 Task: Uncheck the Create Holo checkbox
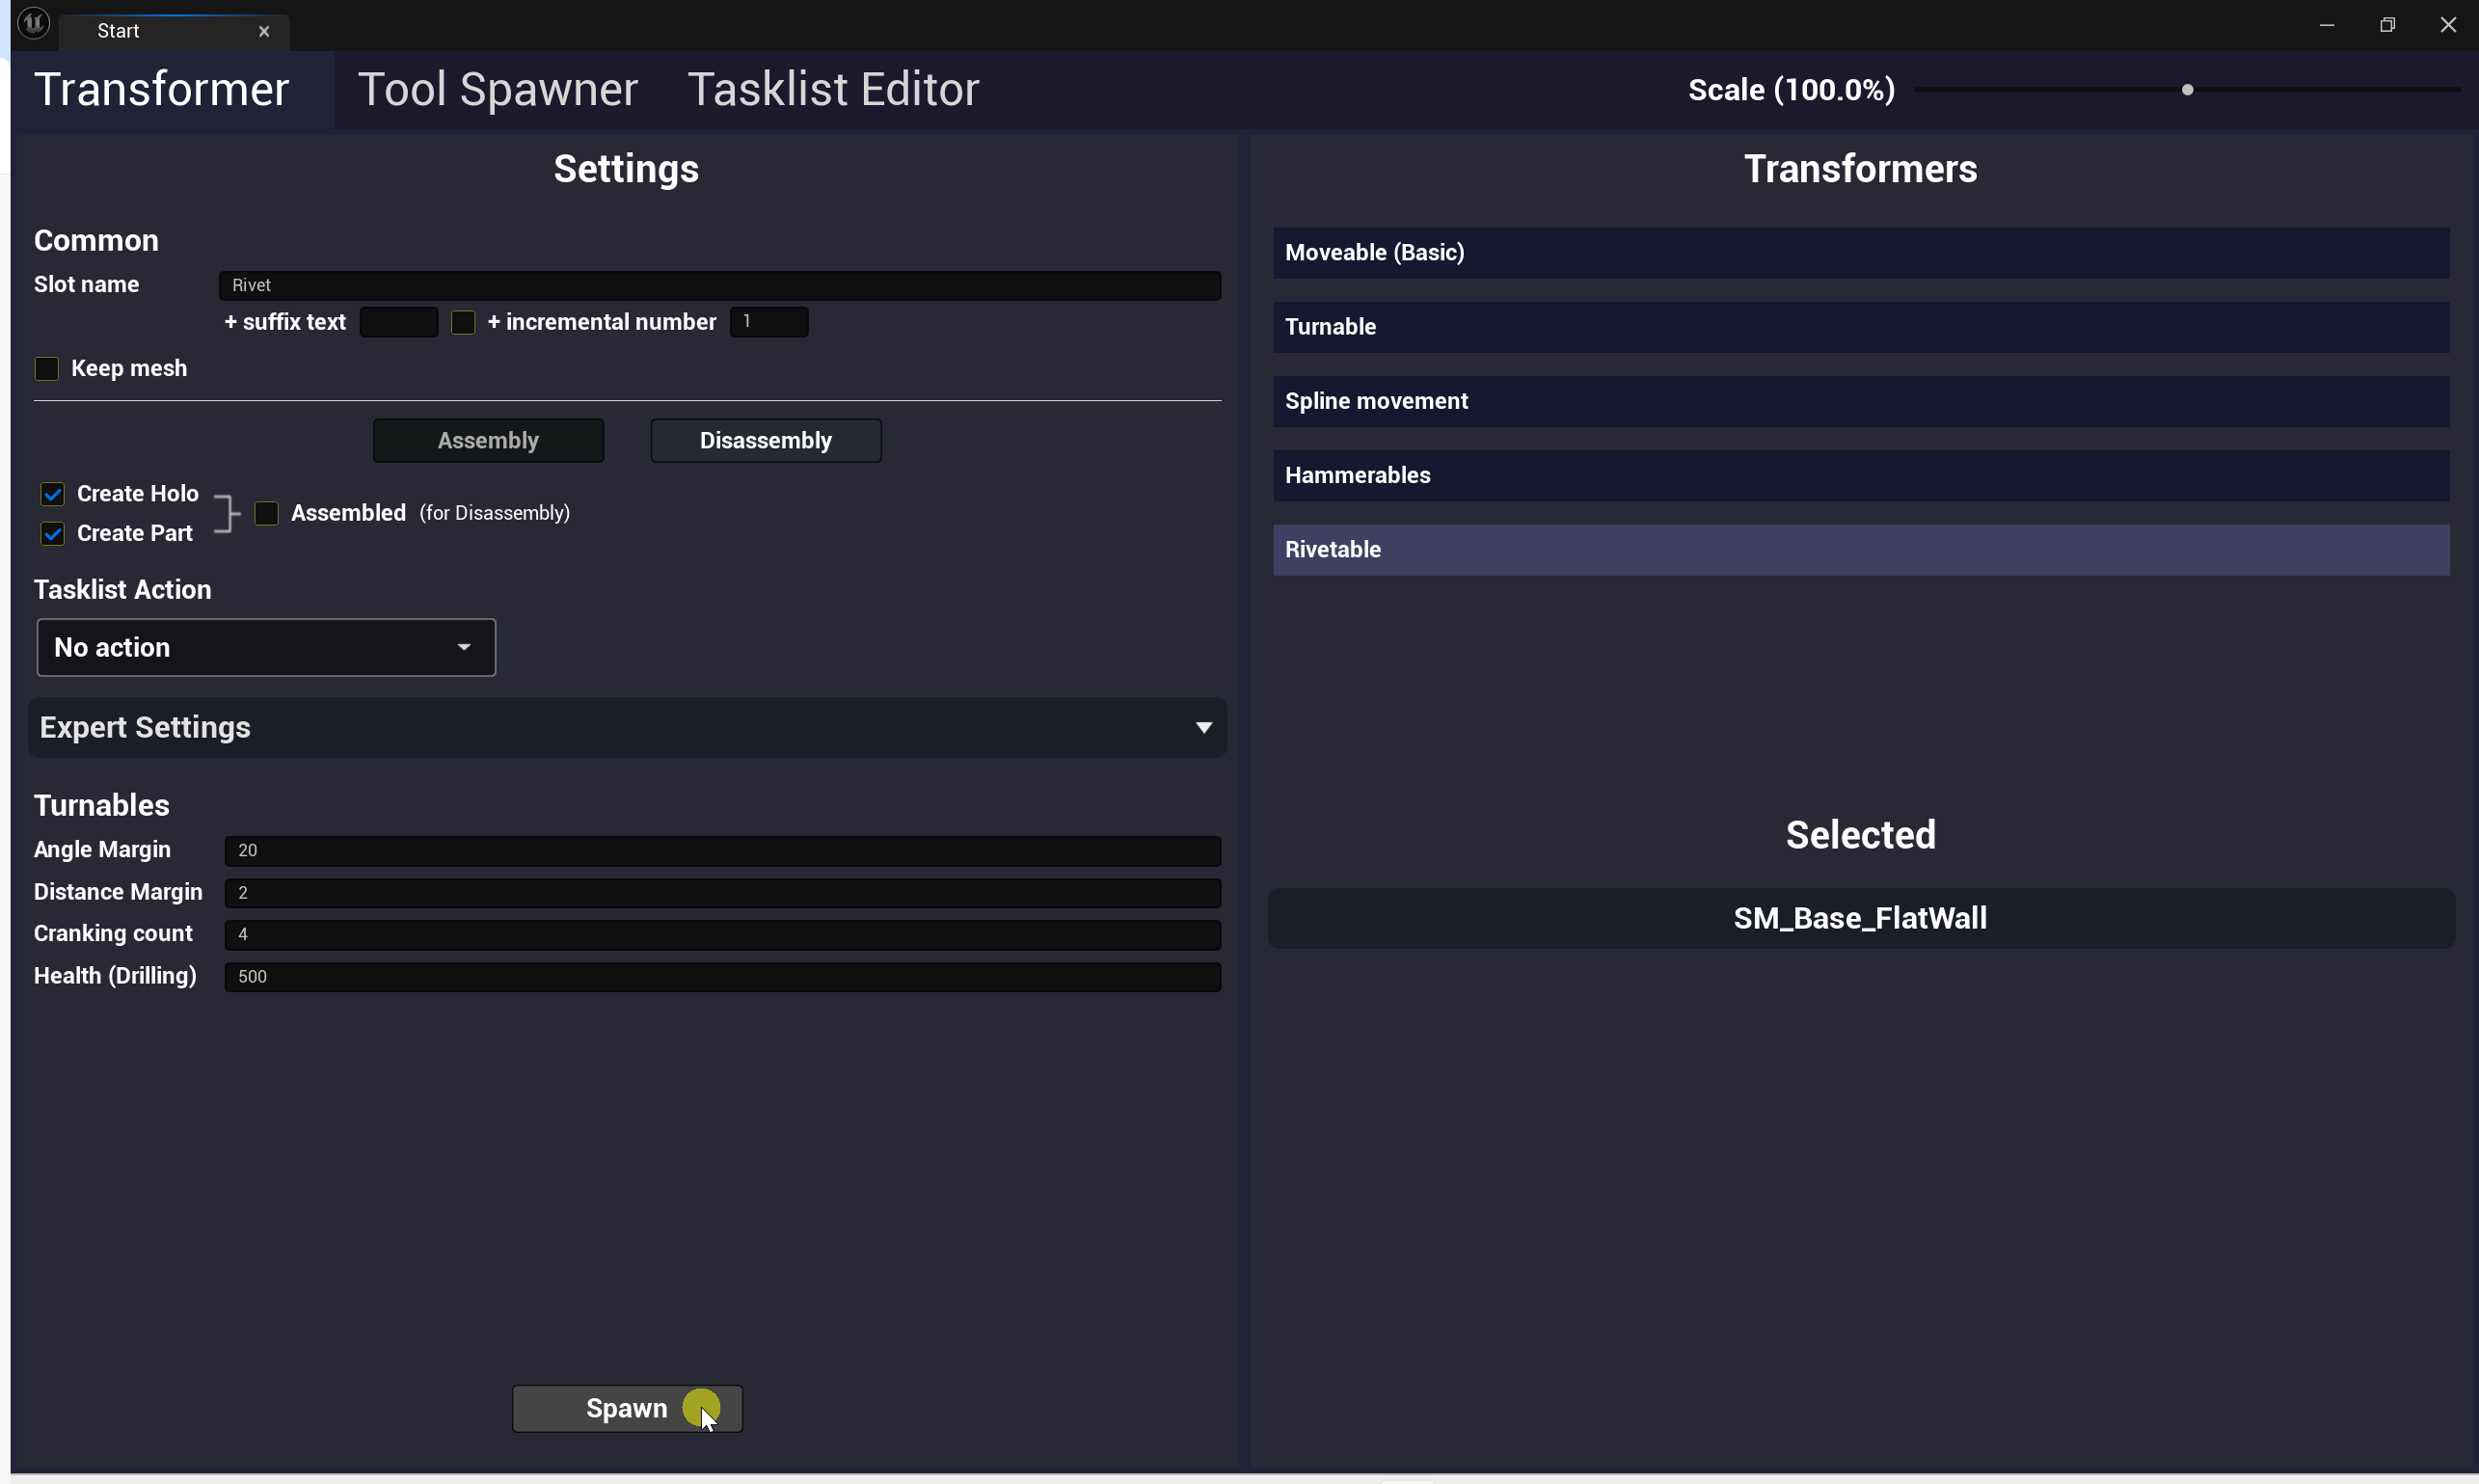[x=53, y=494]
